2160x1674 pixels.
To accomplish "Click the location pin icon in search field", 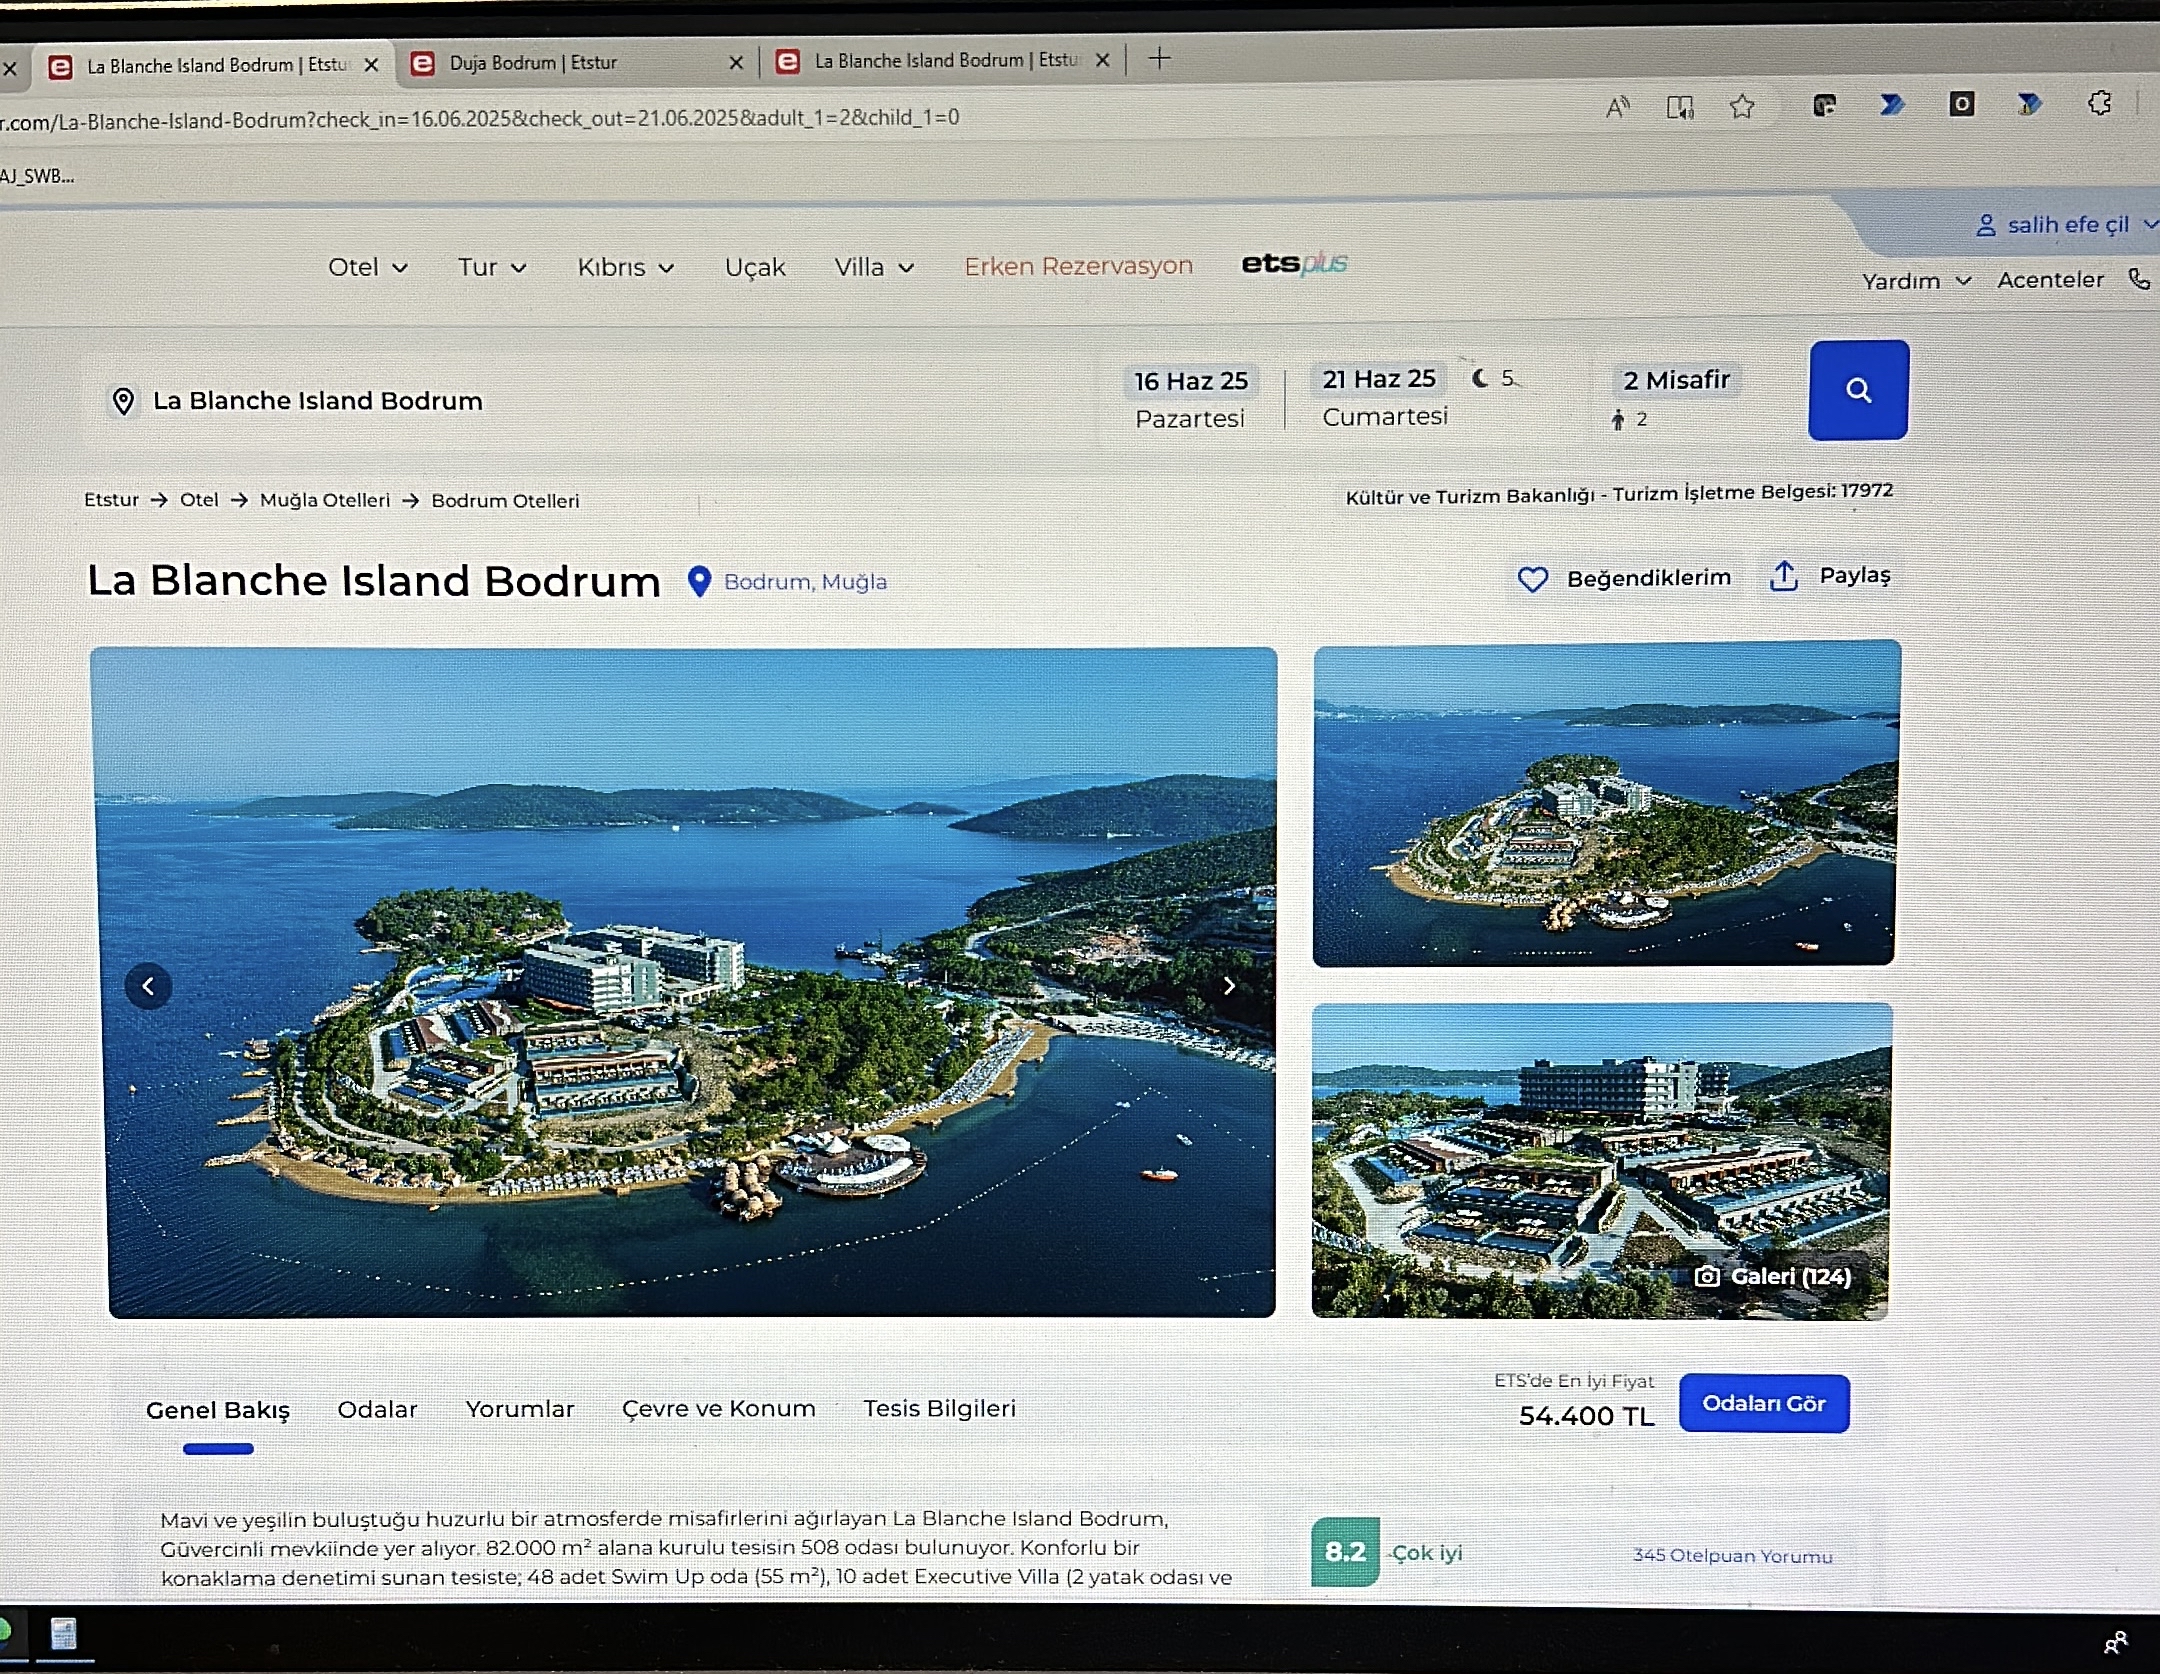I will (123, 401).
